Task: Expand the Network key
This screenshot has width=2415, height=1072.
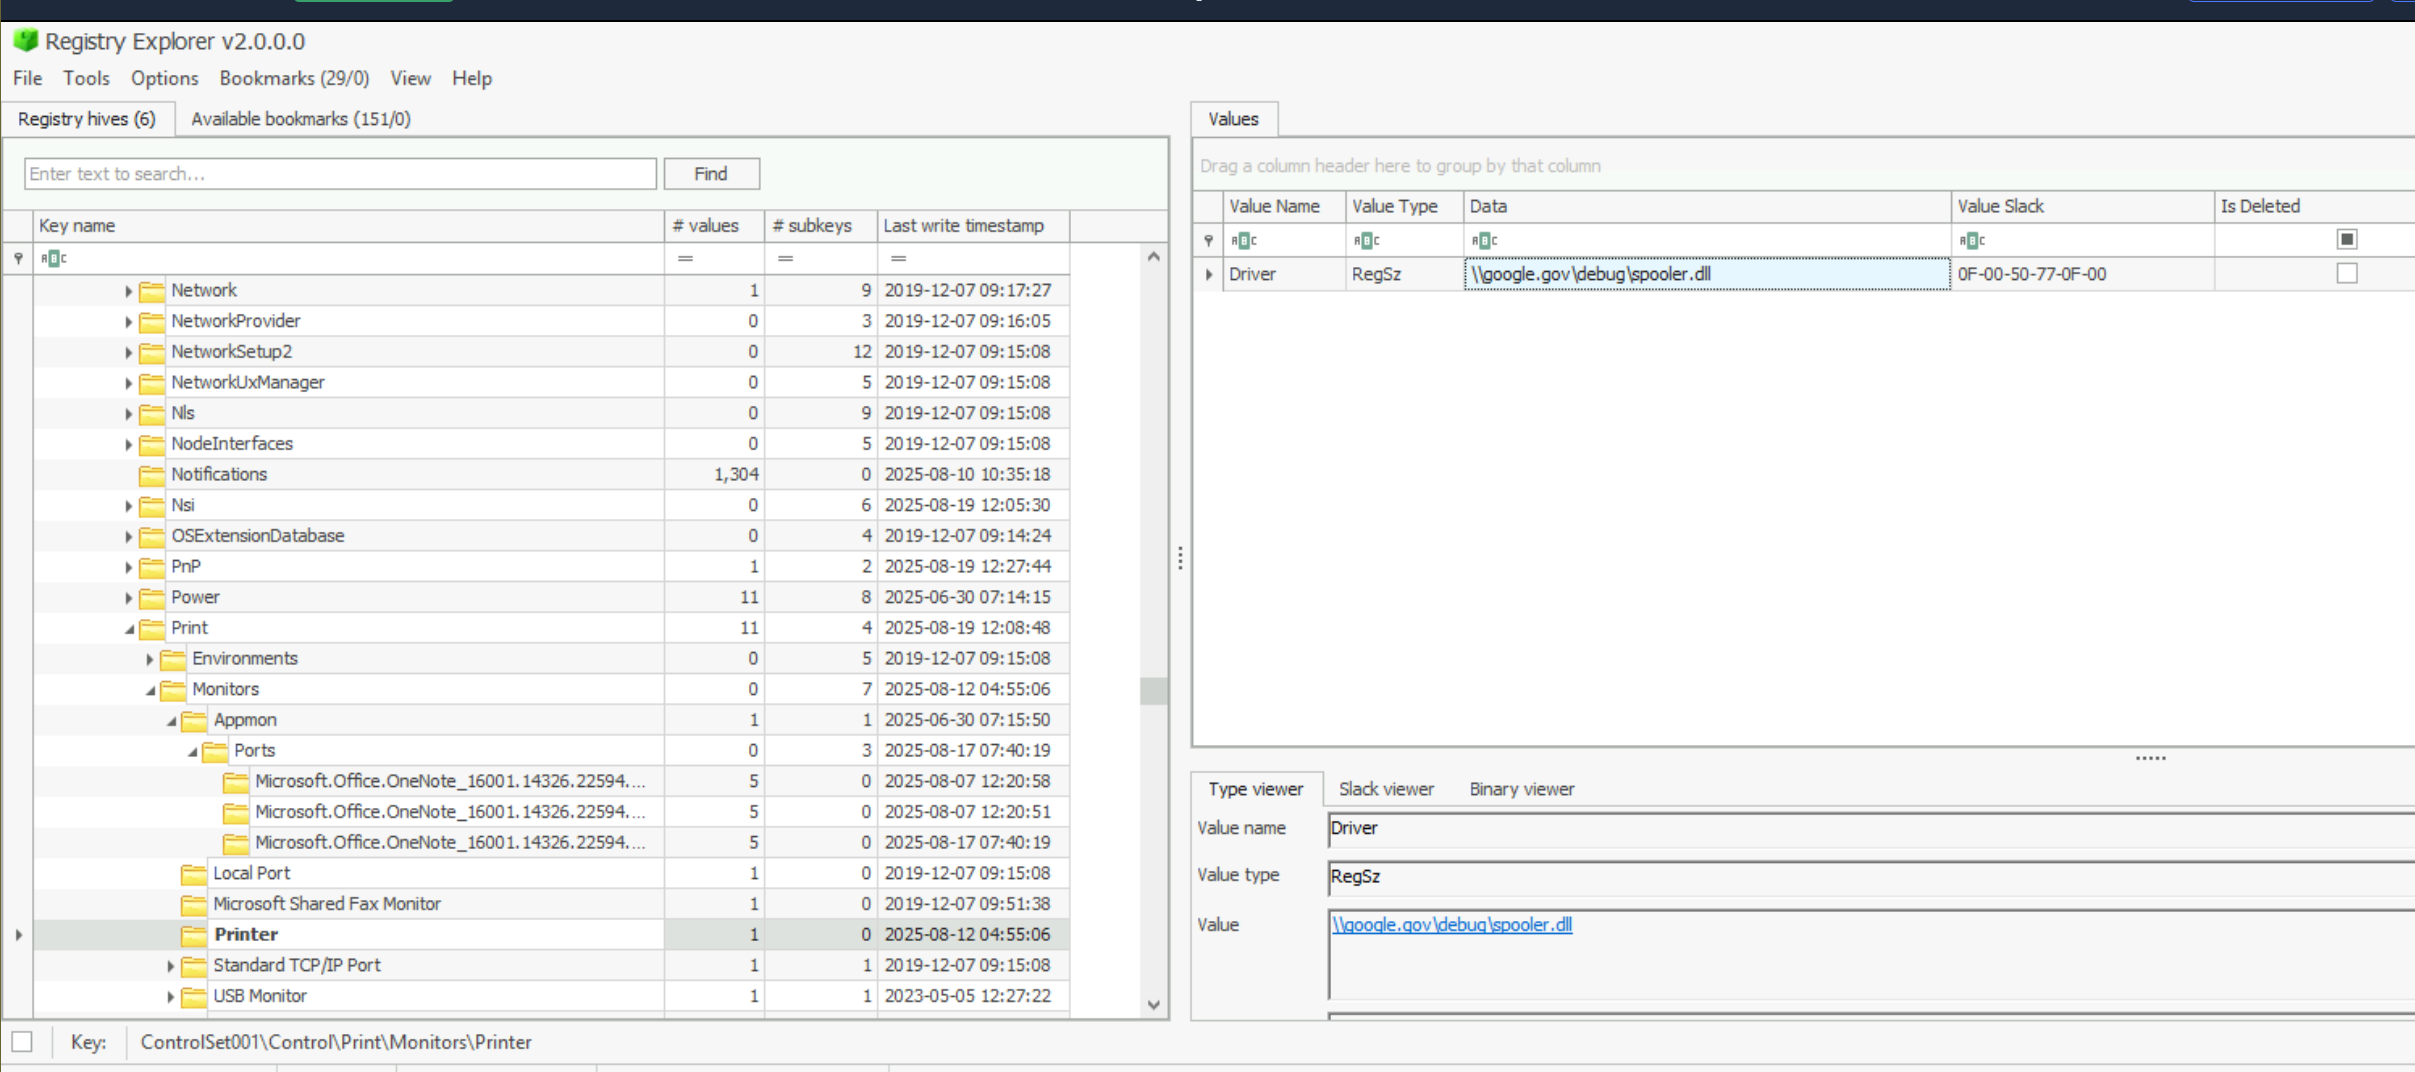Action: [129, 291]
